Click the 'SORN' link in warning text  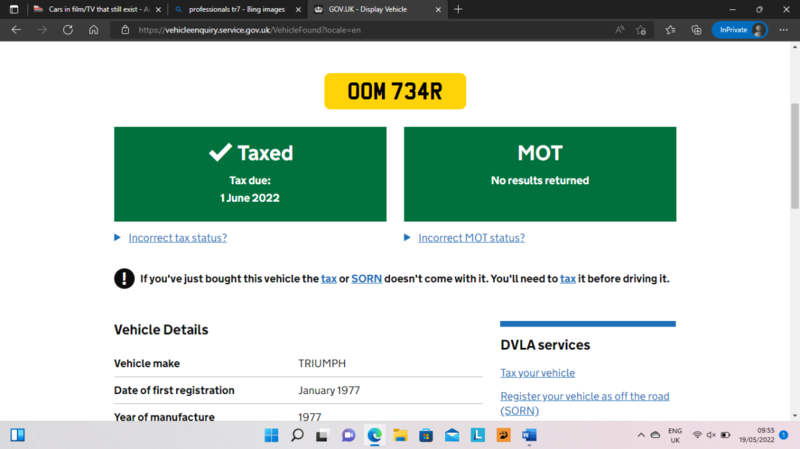click(x=366, y=279)
